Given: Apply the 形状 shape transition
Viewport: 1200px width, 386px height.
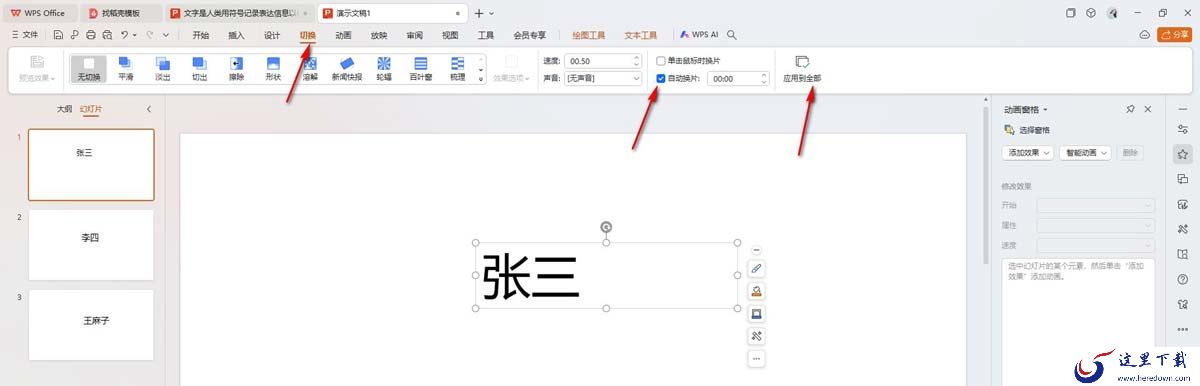Looking at the screenshot, I should click(273, 68).
